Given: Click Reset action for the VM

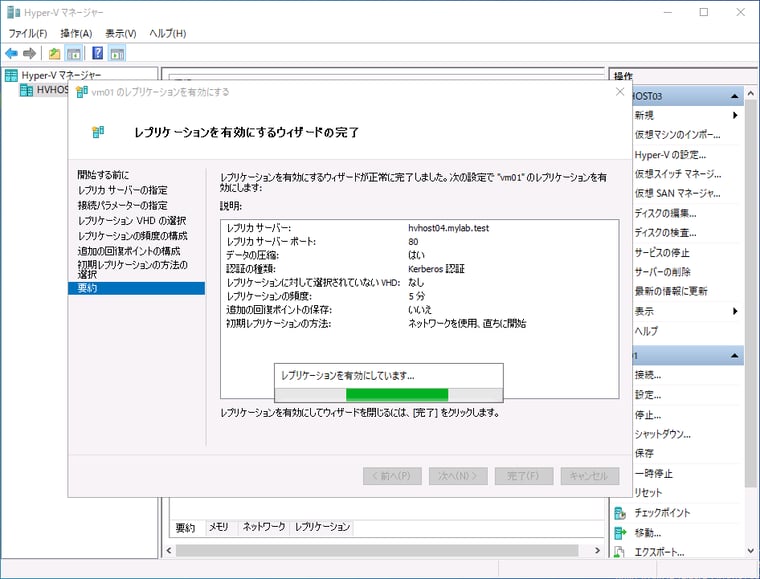Looking at the screenshot, I should click(x=648, y=493).
